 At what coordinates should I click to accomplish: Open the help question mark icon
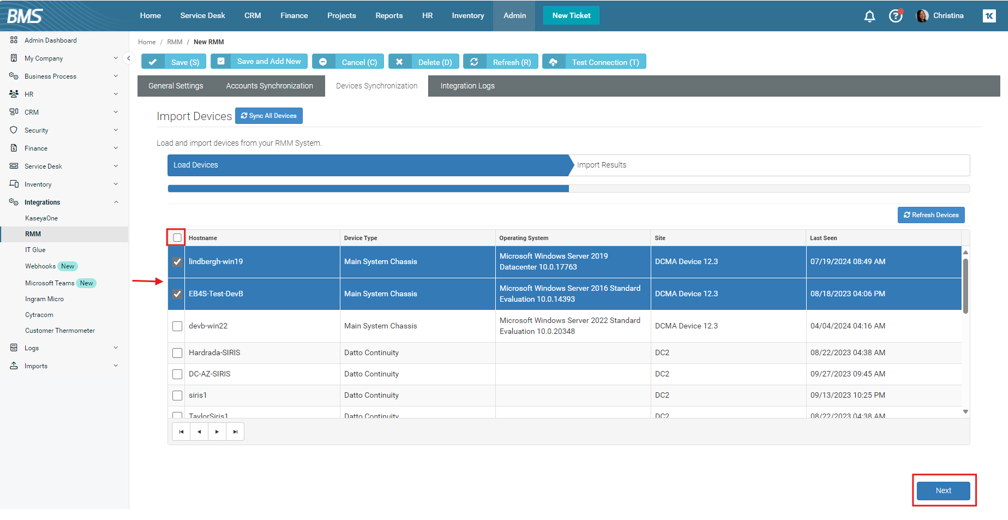tap(895, 16)
